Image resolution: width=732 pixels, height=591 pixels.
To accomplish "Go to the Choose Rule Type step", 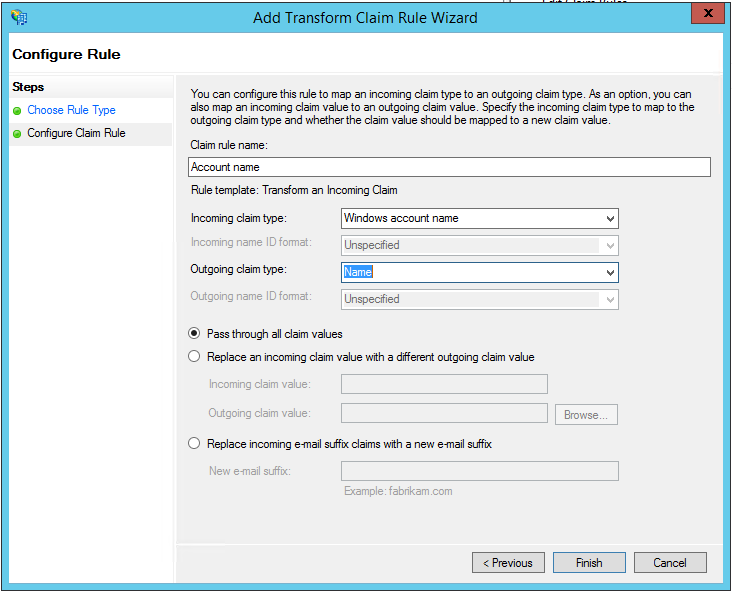I will coord(71,111).
